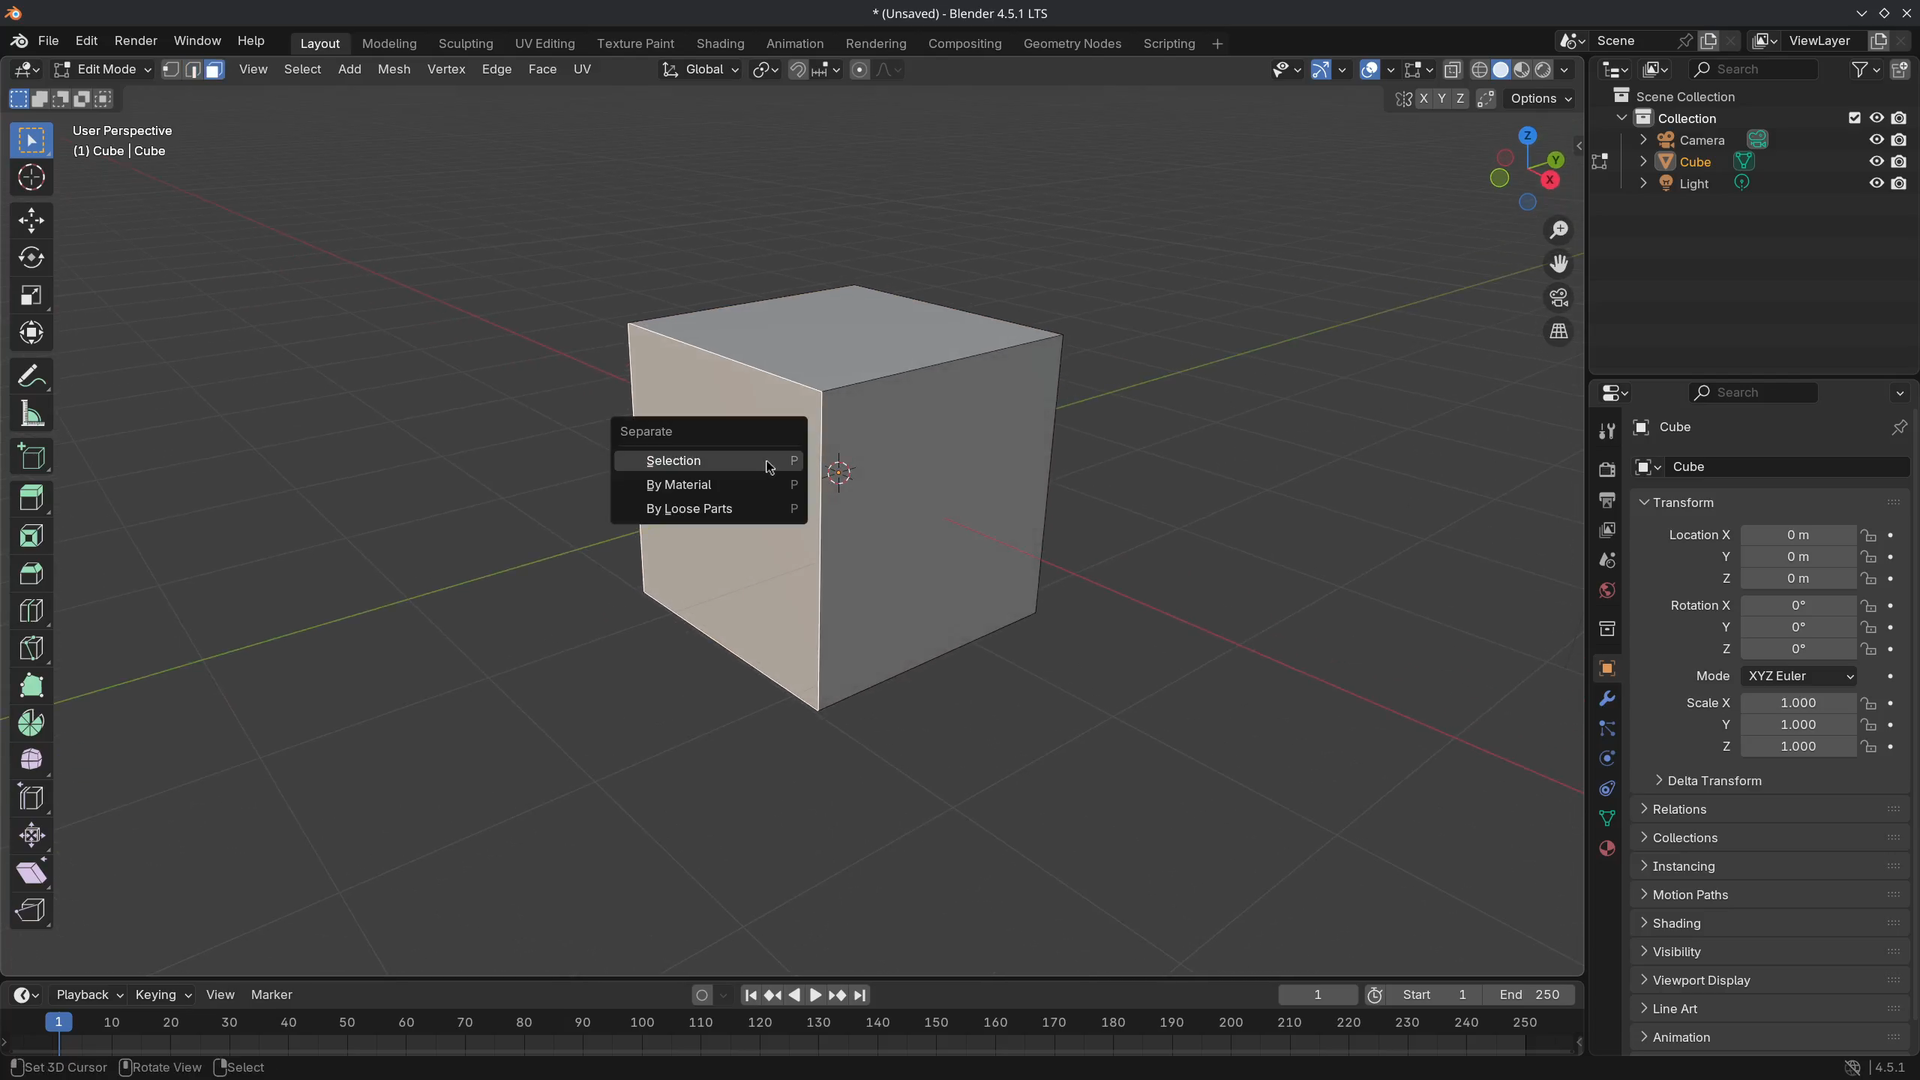This screenshot has width=1920, height=1080.
Task: Uncheck the Collection exclude checkbox
Action: 1855,118
